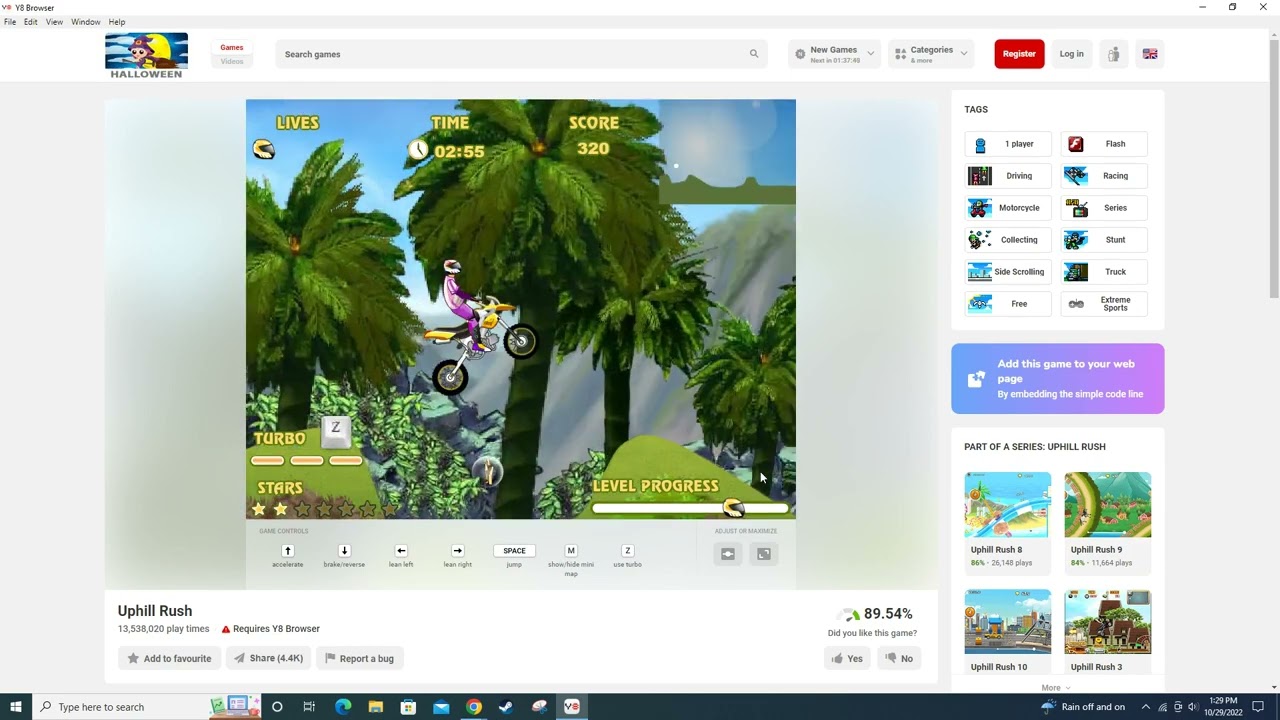The height and width of the screenshot is (720, 1280).
Task: Open language selector with UK flag
Action: [1150, 54]
